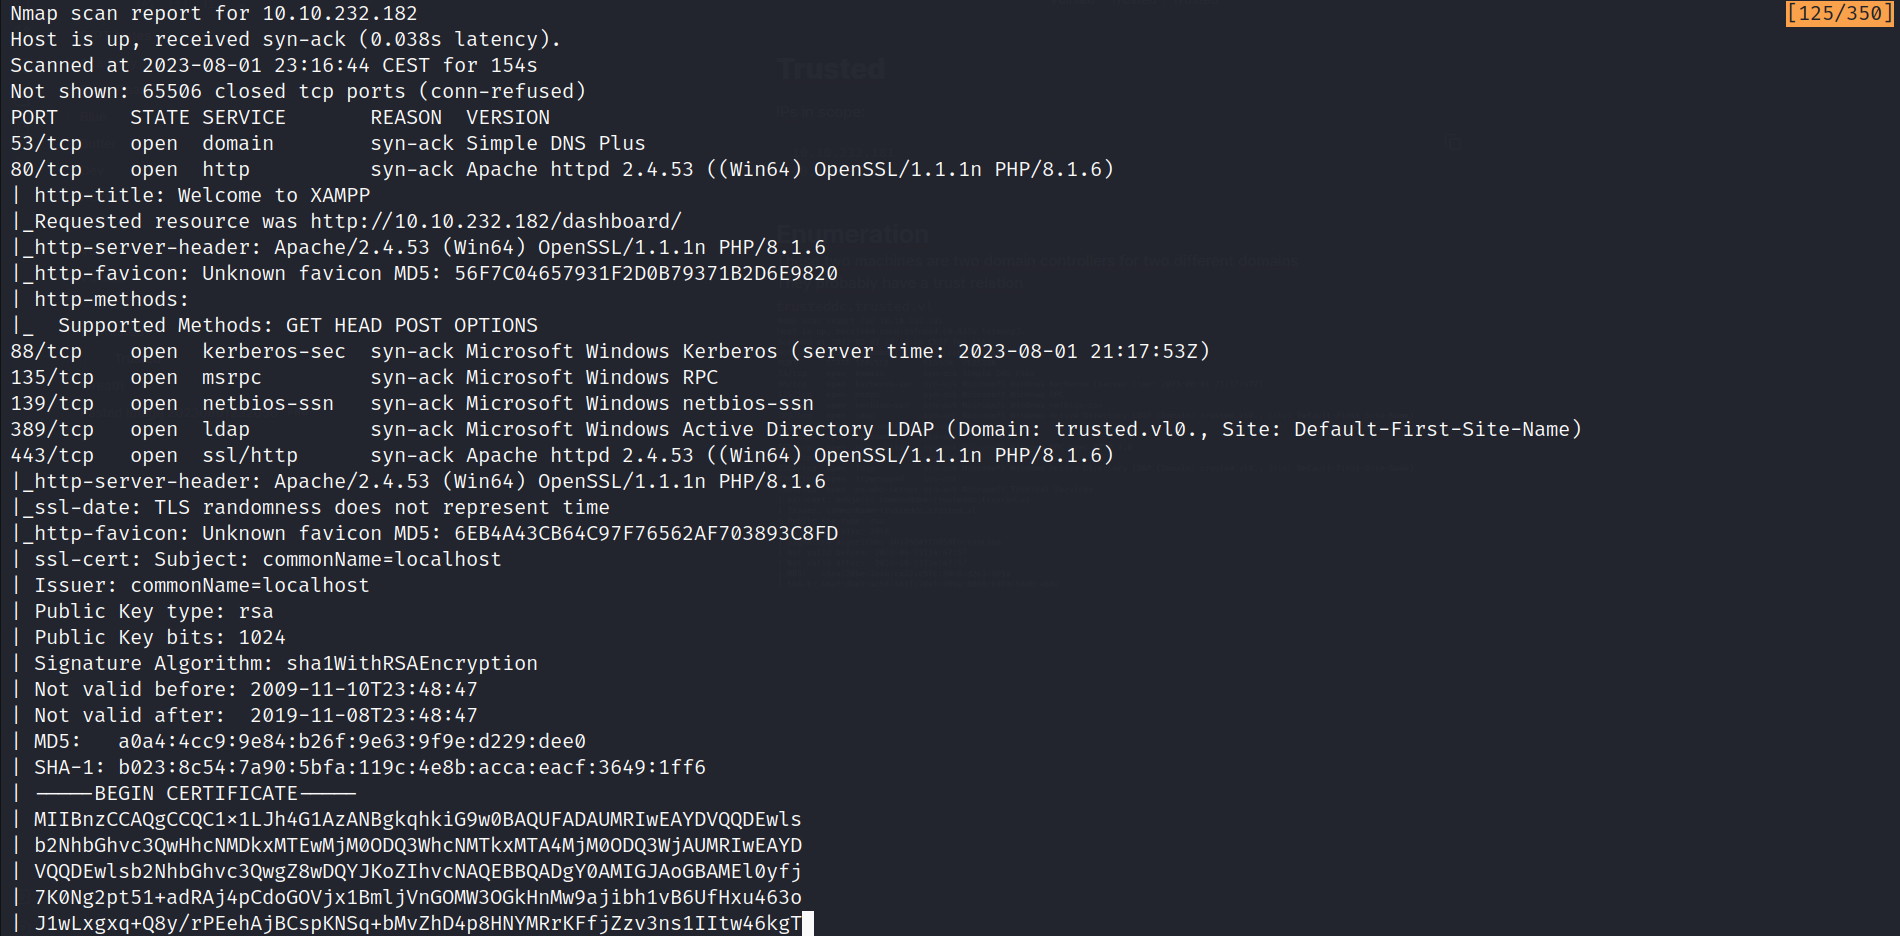This screenshot has height=936, width=1900.
Task: Click the BEGIN CERTIFICATE line
Action: tap(196, 793)
